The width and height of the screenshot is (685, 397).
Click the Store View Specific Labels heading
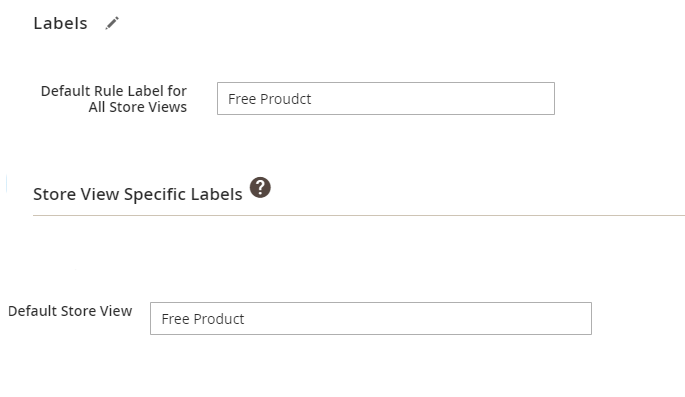[x=138, y=194]
